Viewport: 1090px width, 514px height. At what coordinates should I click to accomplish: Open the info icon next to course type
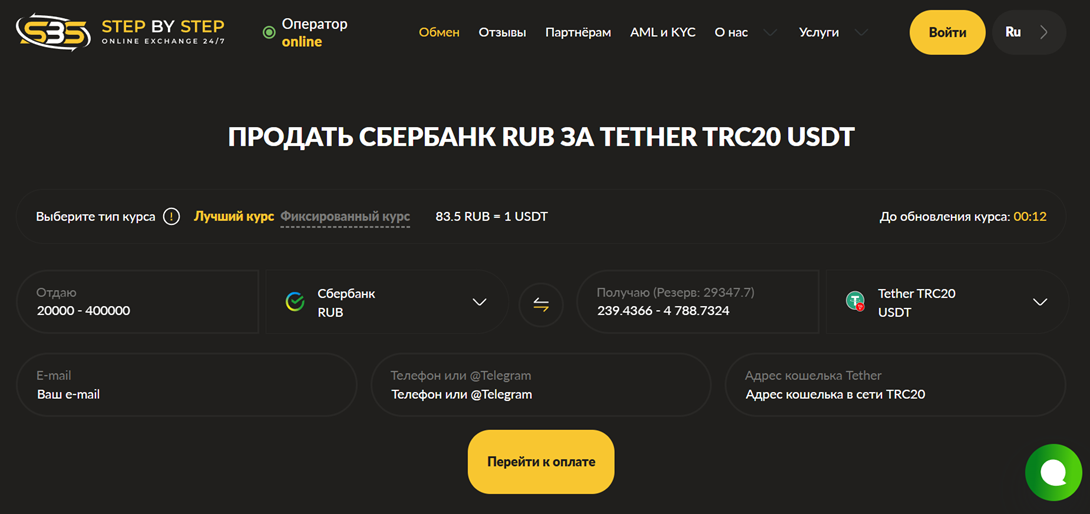pos(172,216)
